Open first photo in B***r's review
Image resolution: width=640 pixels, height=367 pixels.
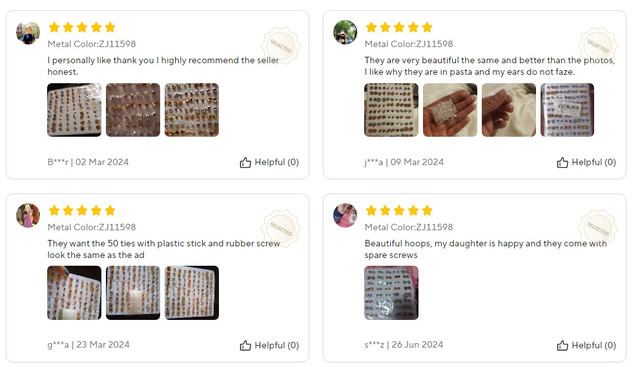[x=74, y=110]
